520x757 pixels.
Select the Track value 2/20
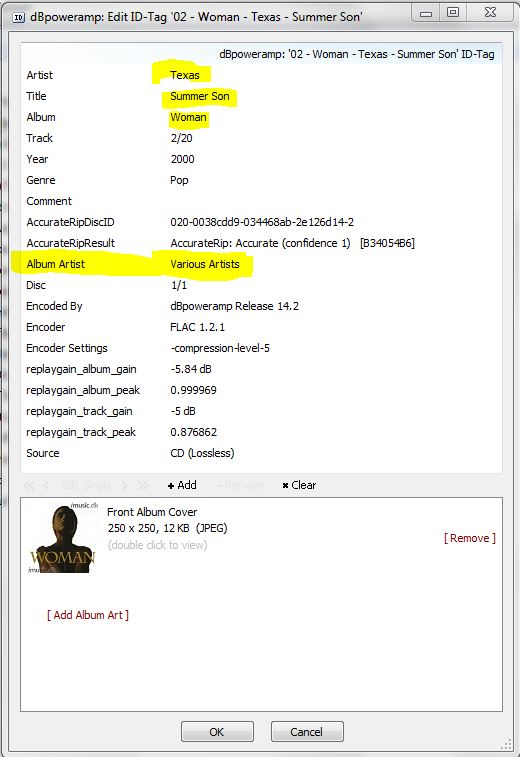tap(182, 138)
